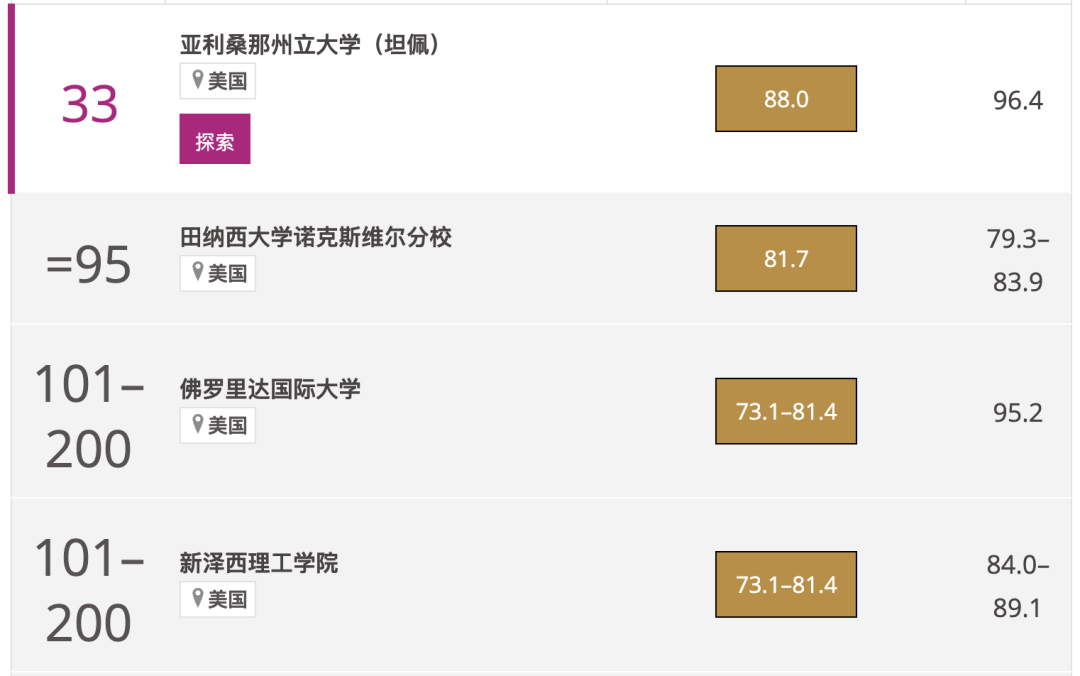Click the 84.0–89.1 score range
The image size is (1080, 676).
click(x=1018, y=586)
